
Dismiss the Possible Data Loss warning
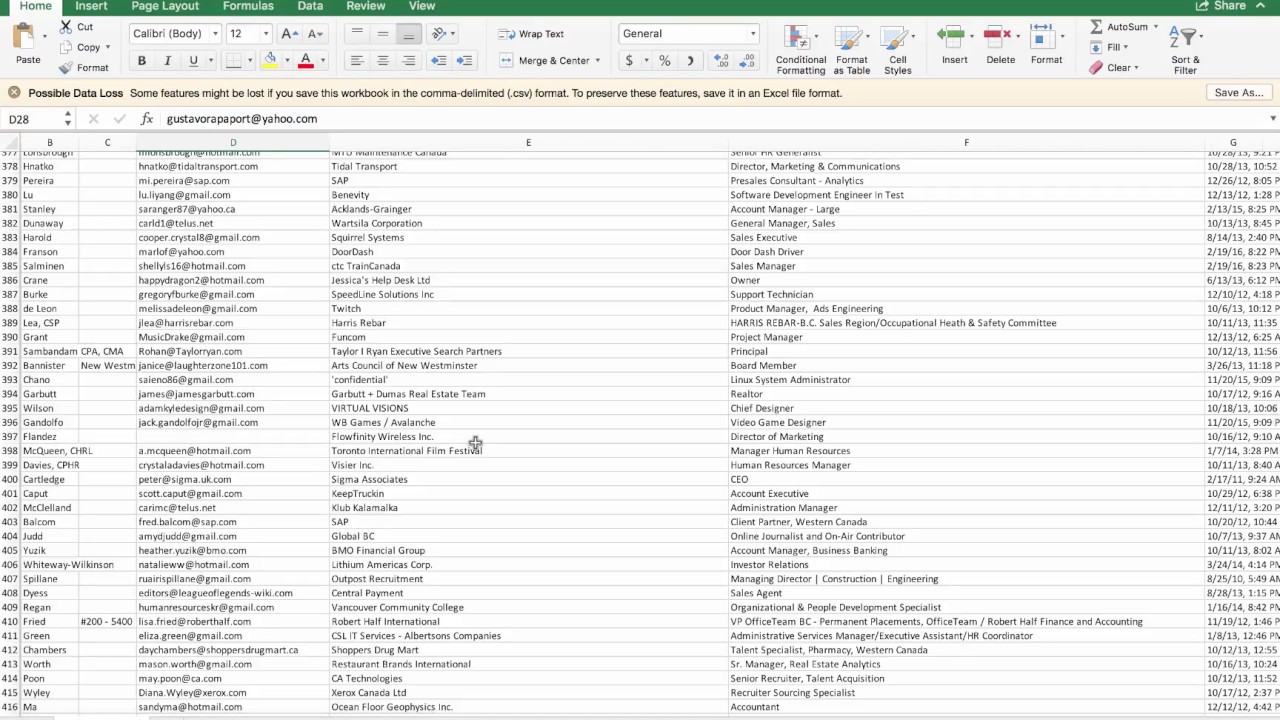click(14, 93)
